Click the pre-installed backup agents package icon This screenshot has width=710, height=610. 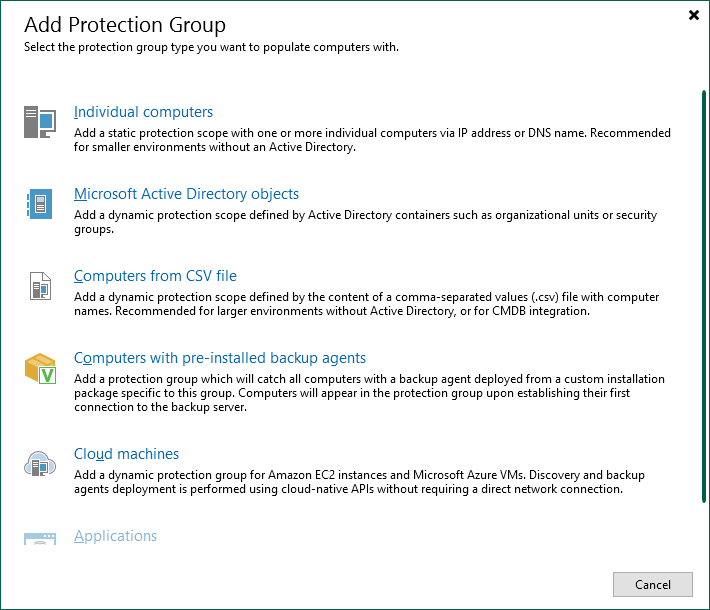click(x=40, y=368)
